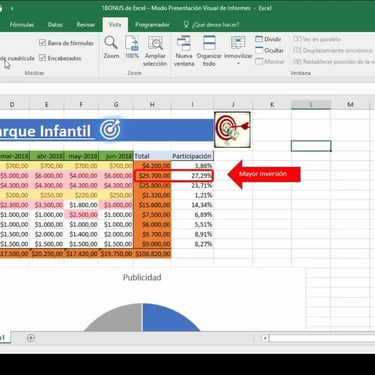Set zoom to 100% icon
This screenshot has height=375, width=375.
click(x=132, y=43)
